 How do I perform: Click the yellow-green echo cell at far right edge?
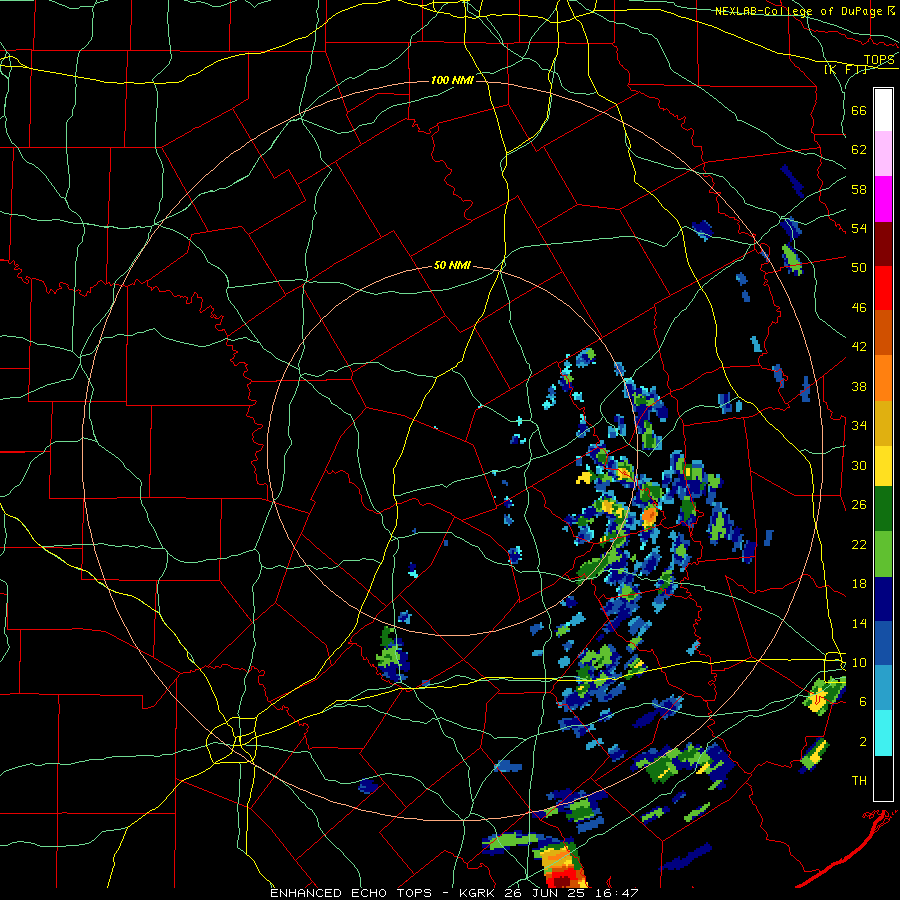(x=823, y=696)
